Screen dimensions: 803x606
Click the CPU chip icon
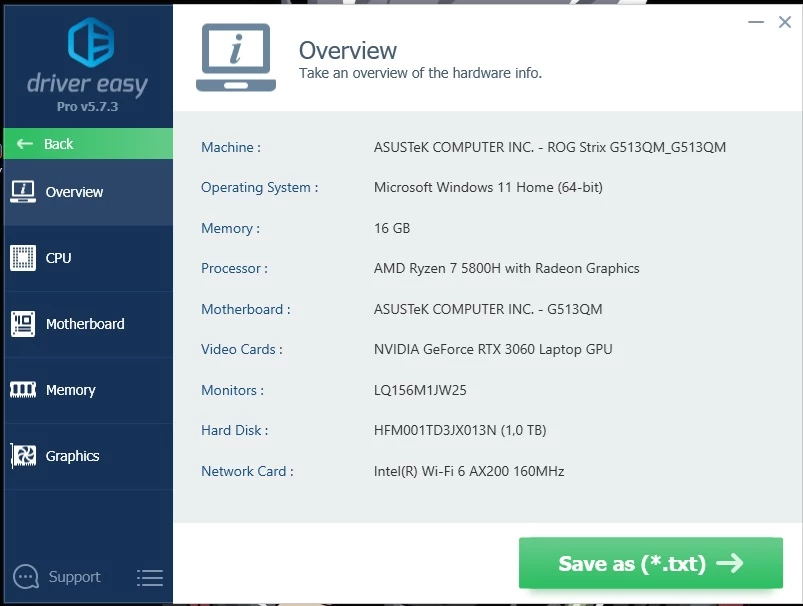coord(23,258)
